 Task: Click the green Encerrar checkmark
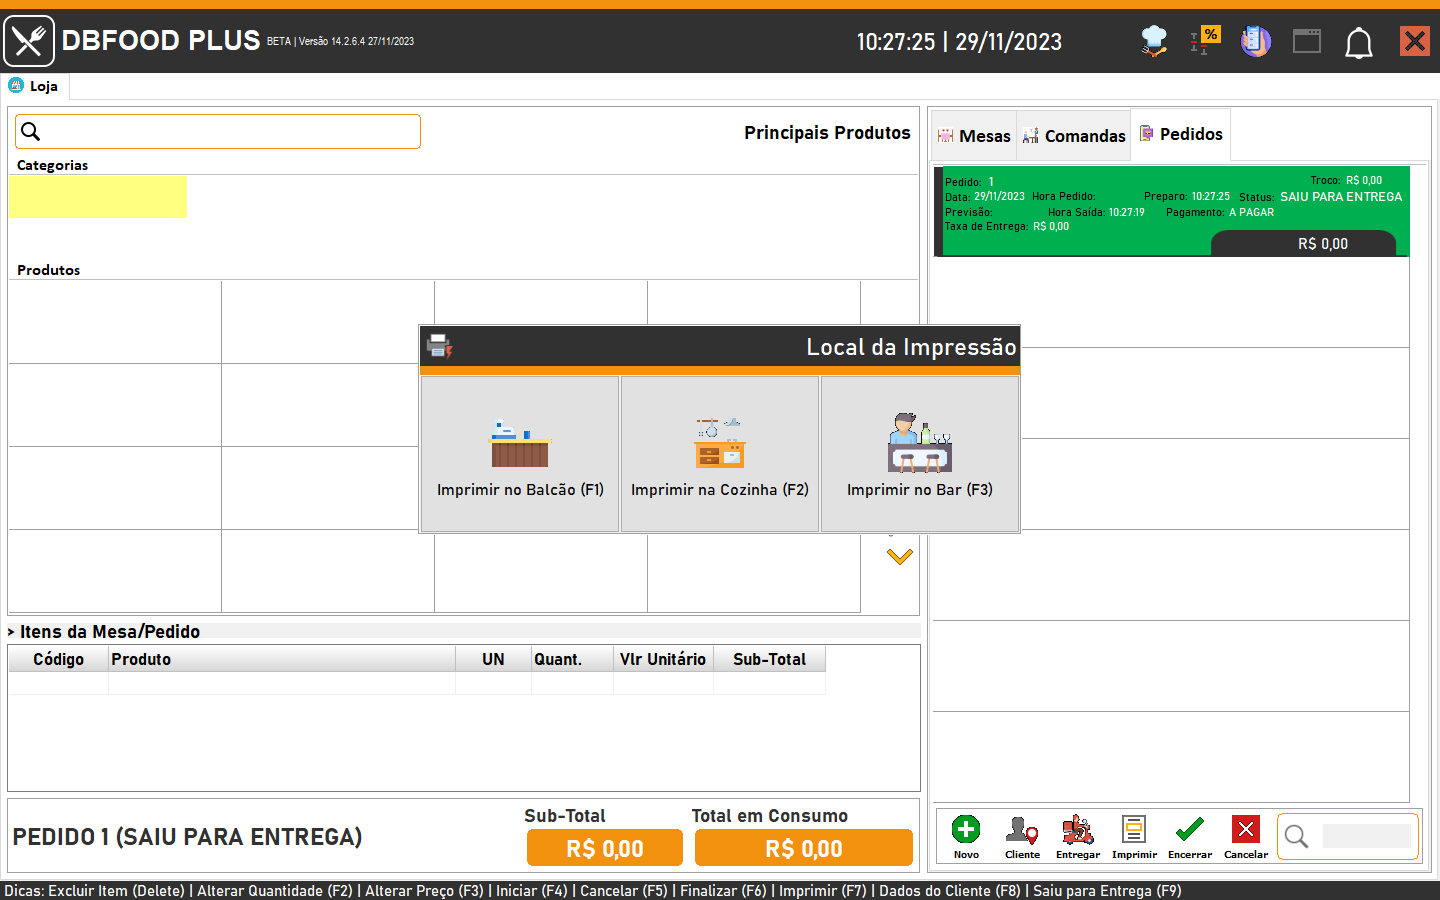point(1190,836)
